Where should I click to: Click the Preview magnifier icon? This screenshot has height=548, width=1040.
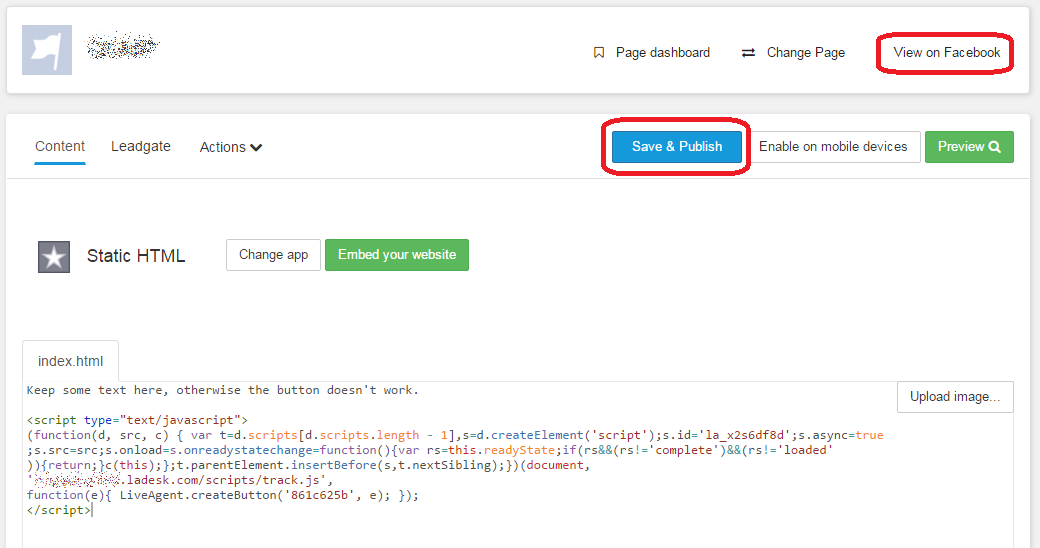click(x=994, y=147)
